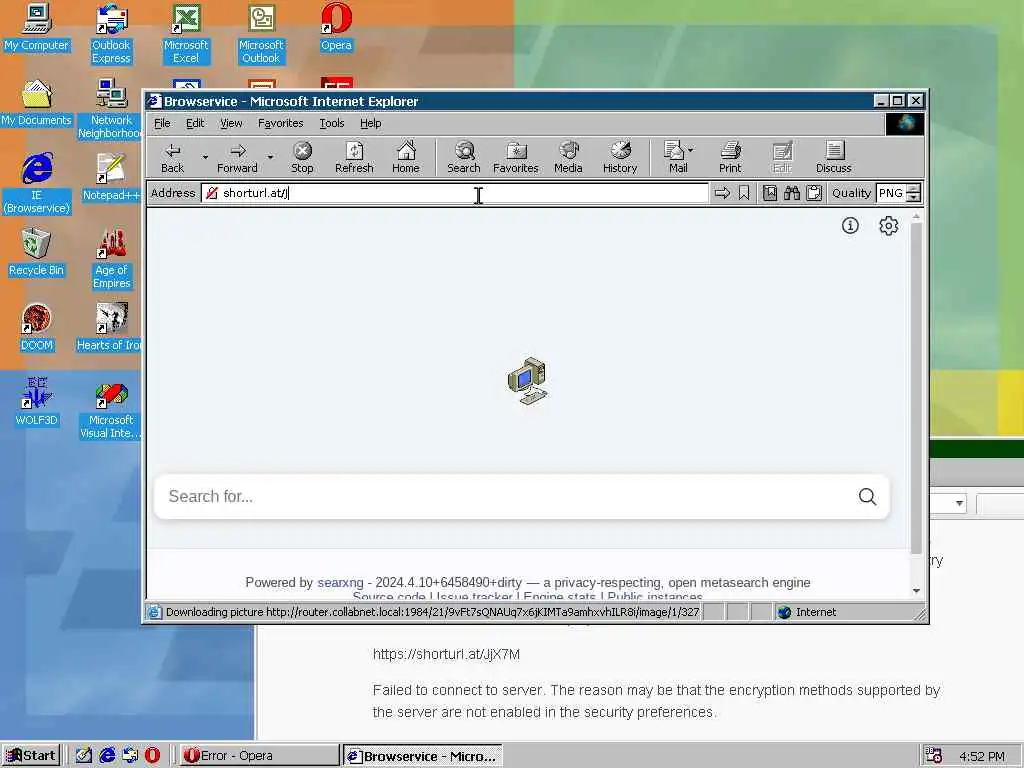Open the Edit menu
The width and height of the screenshot is (1024, 768).
[x=195, y=123]
